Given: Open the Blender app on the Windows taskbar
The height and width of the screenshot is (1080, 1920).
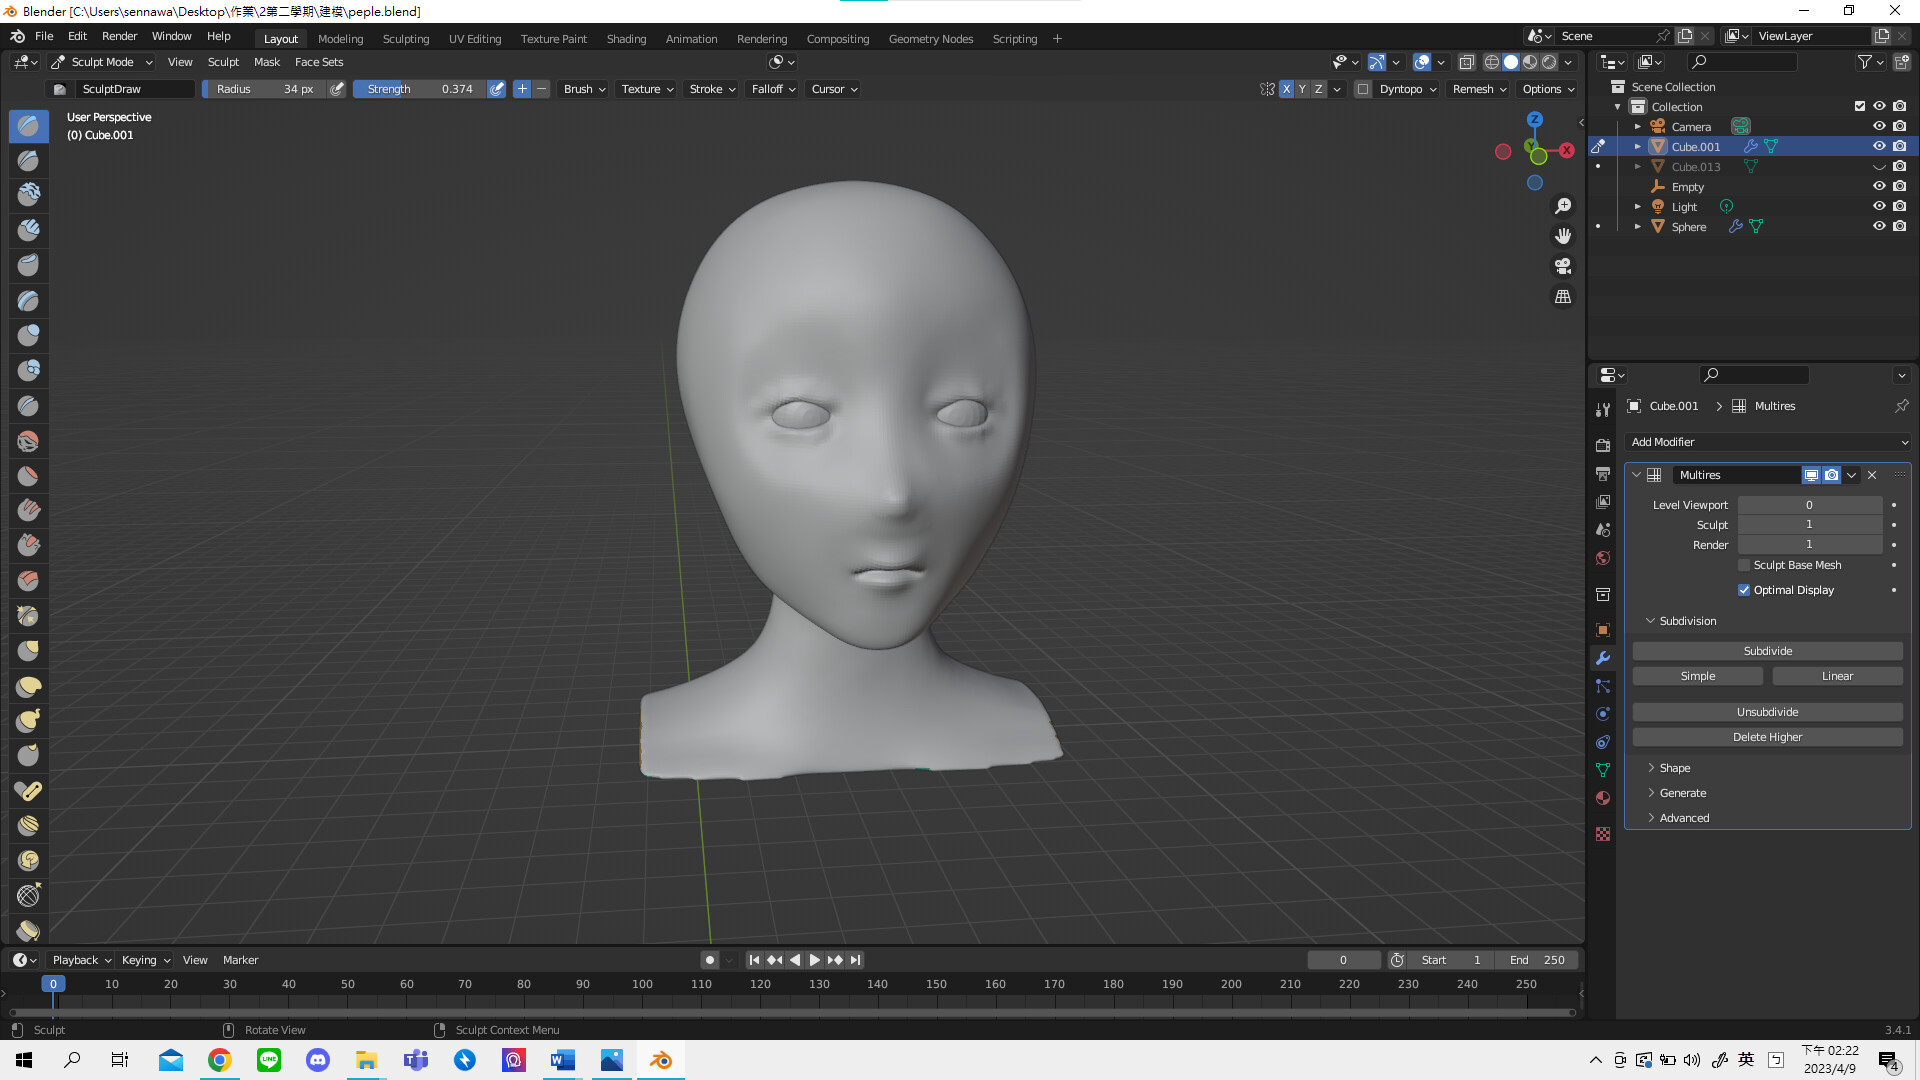Looking at the screenshot, I should click(661, 1060).
